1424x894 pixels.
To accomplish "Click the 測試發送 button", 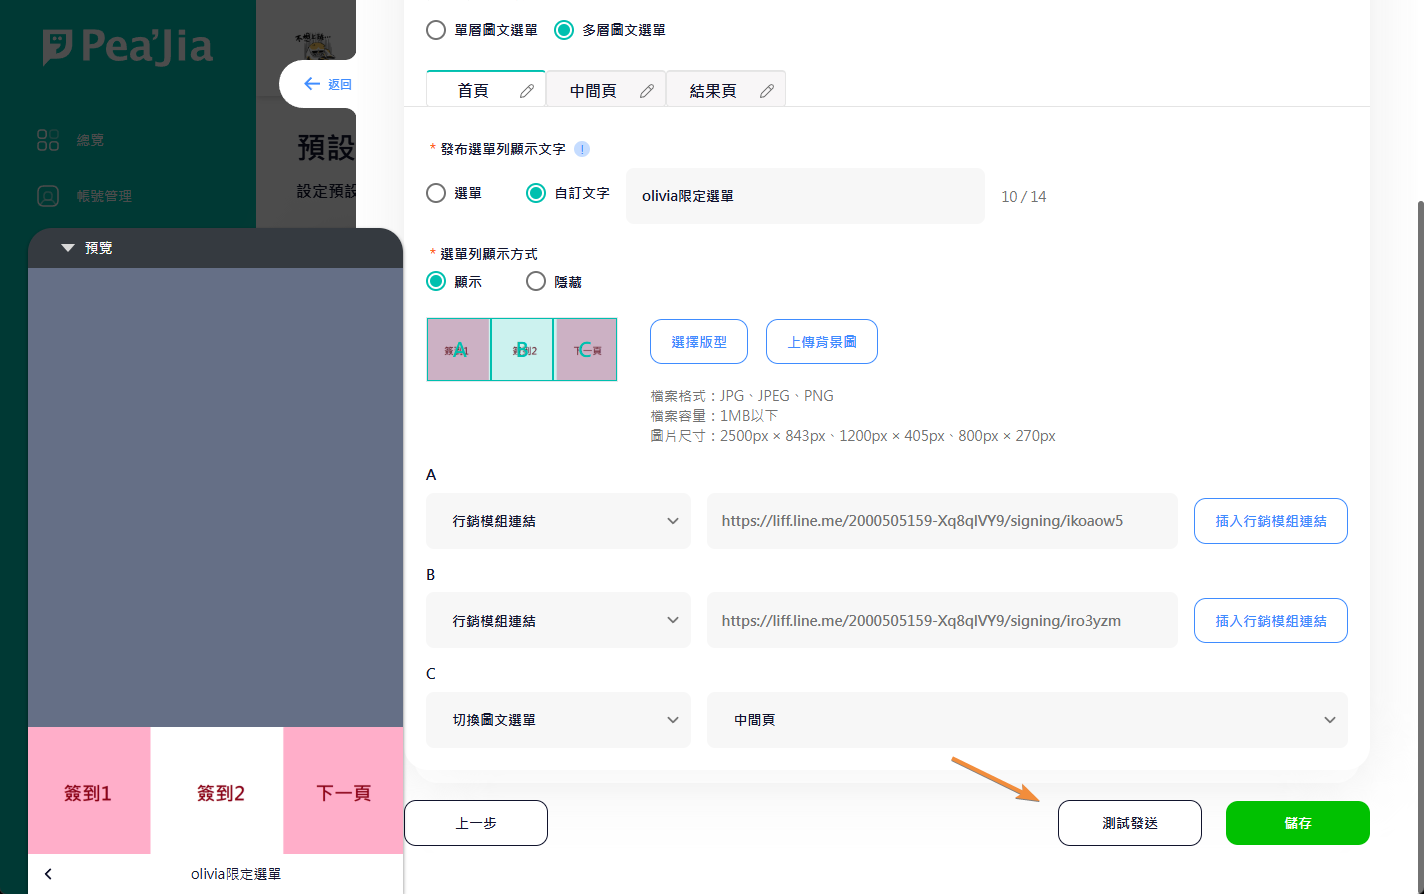I will pyautogui.click(x=1129, y=823).
